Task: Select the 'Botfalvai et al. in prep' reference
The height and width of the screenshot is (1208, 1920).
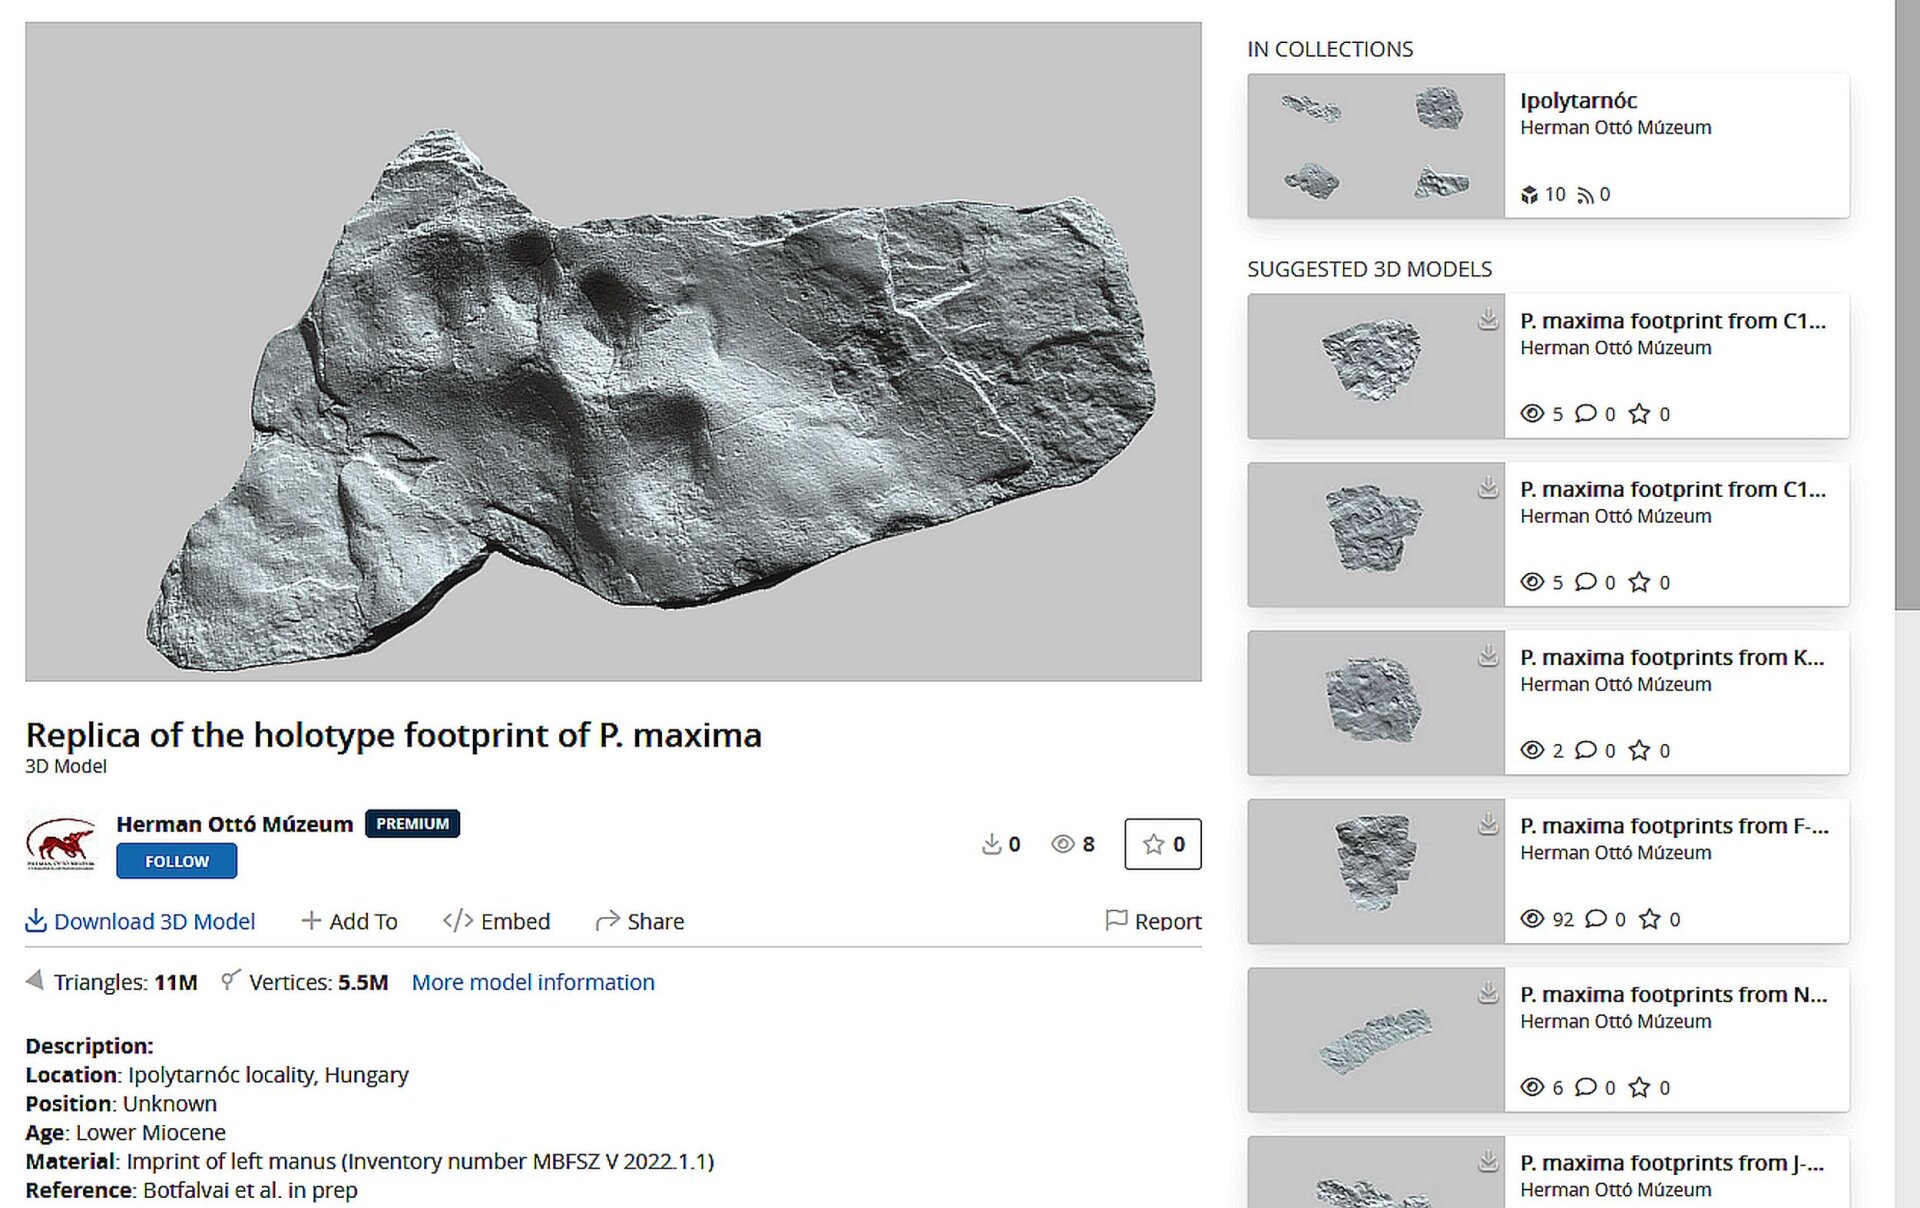Action: [x=250, y=1190]
